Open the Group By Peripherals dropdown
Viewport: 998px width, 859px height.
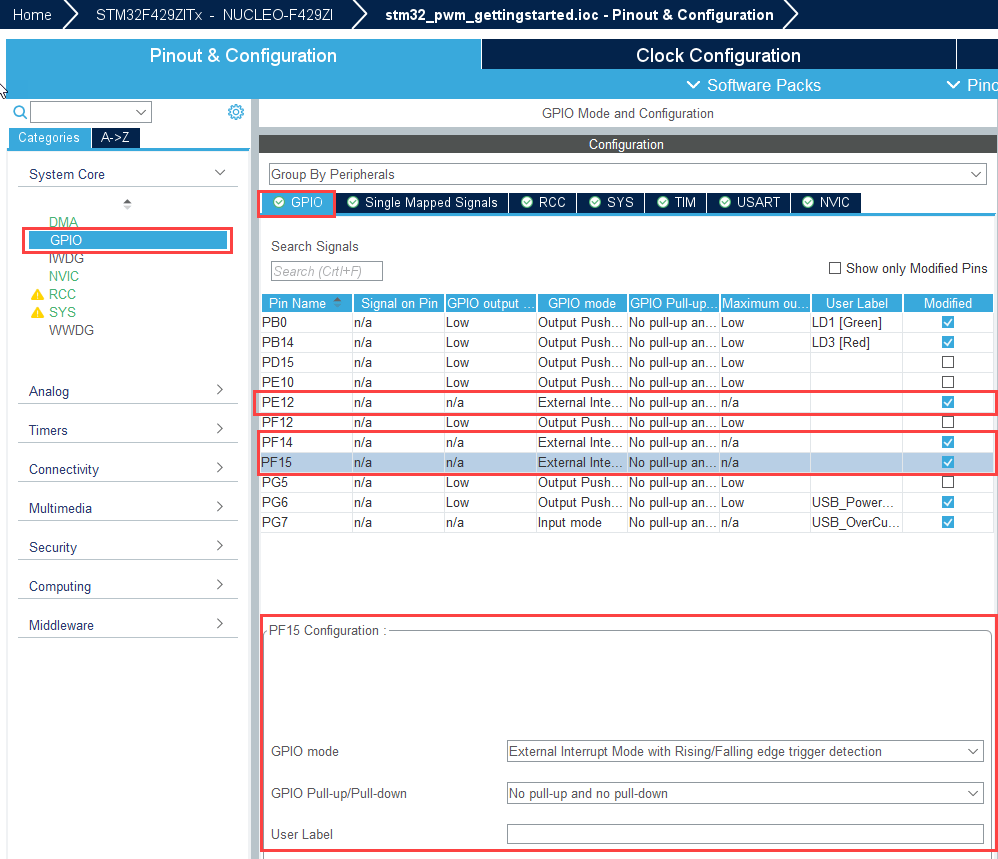click(x=627, y=174)
